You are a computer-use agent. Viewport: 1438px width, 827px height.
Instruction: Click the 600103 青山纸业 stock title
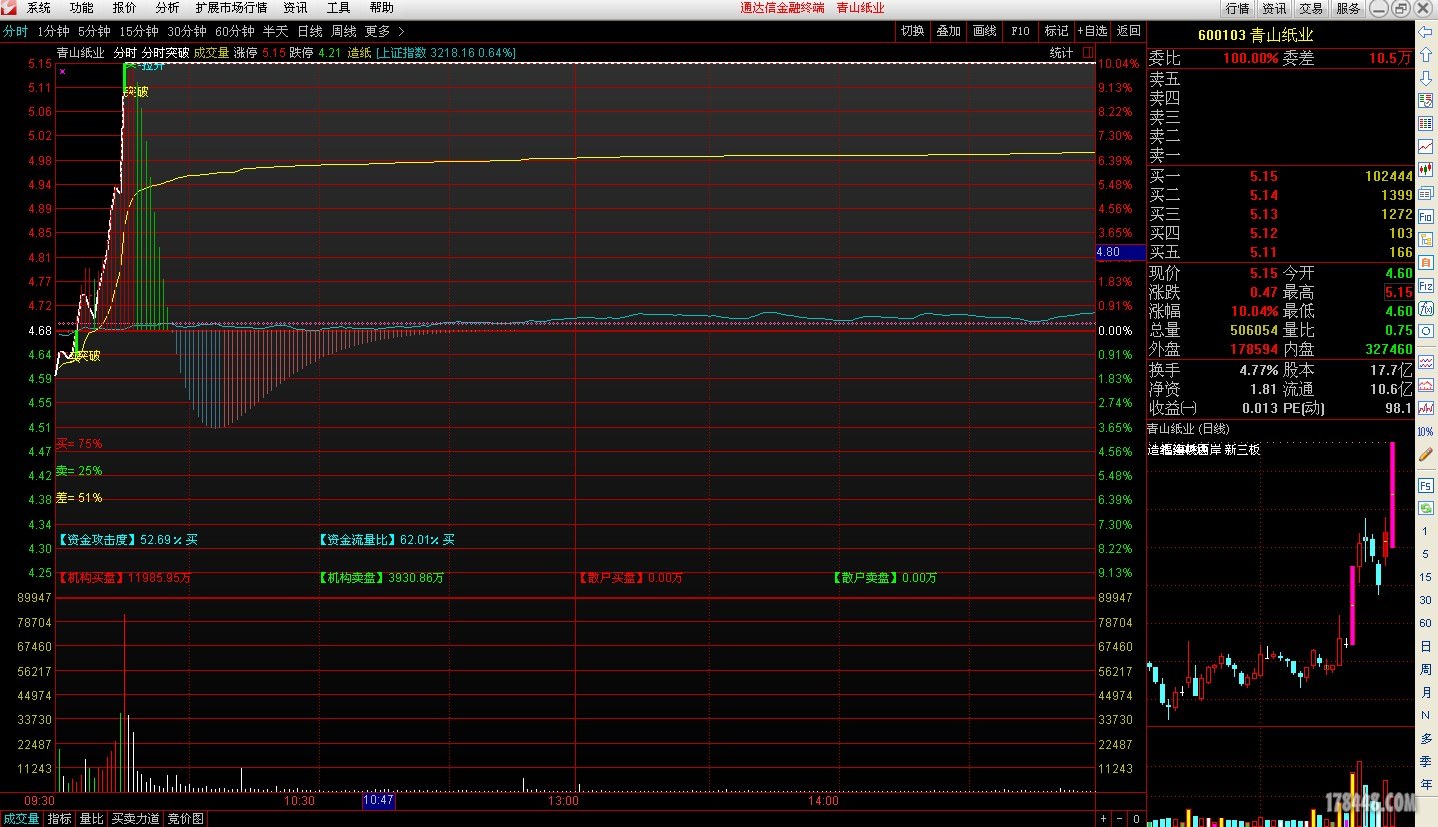1256,35
